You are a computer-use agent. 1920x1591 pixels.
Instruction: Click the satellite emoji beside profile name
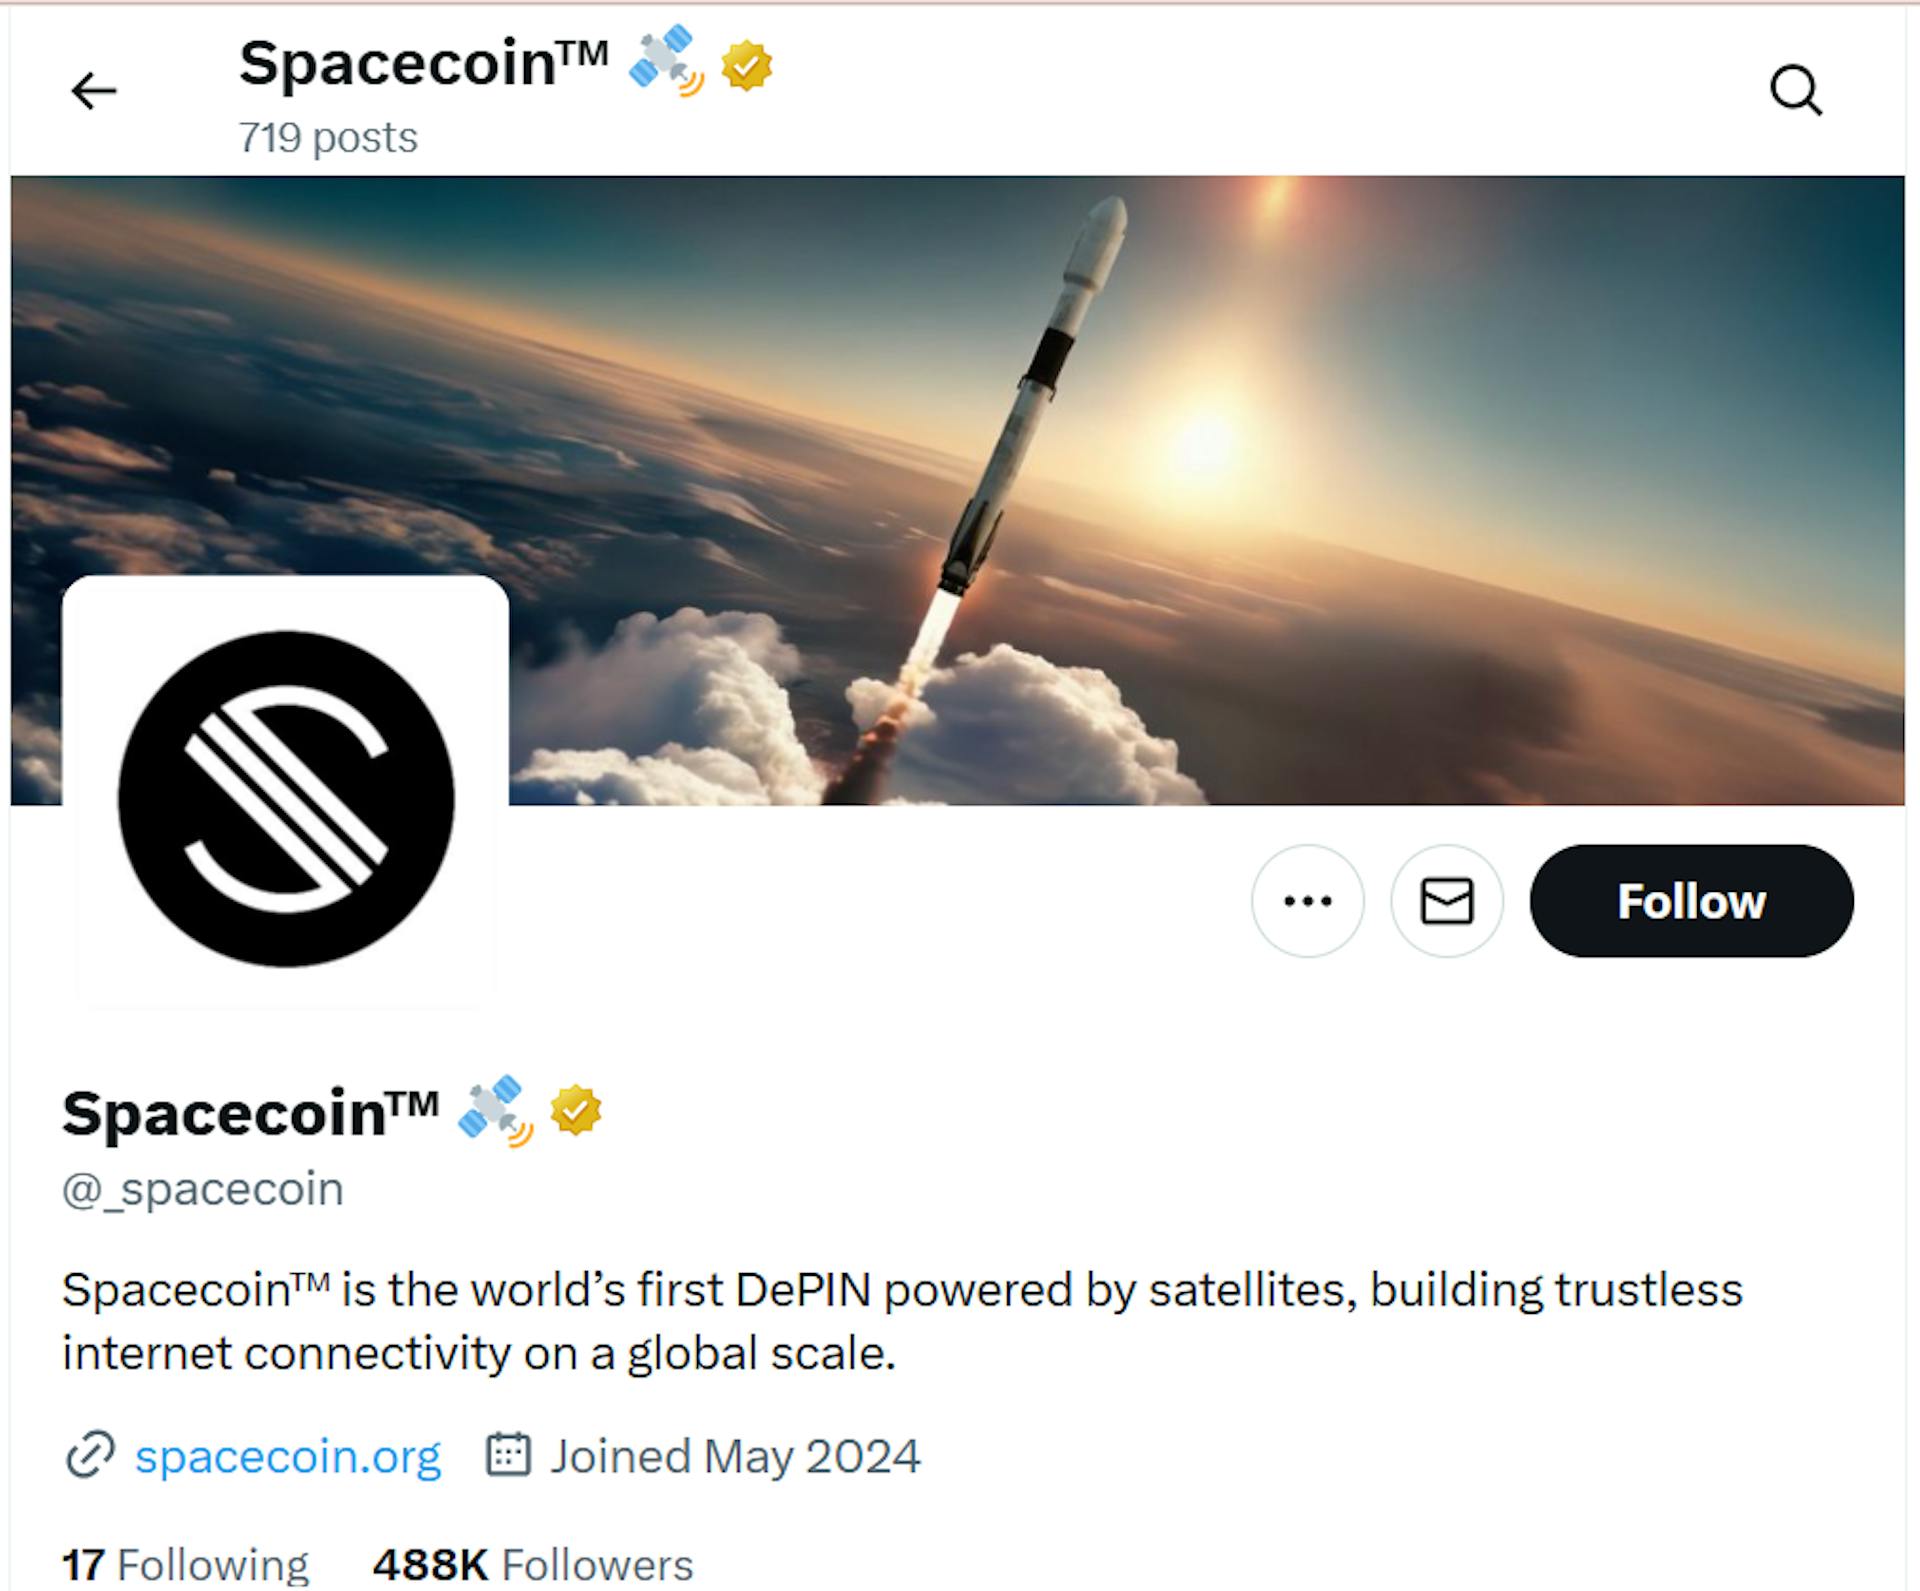click(x=495, y=1110)
